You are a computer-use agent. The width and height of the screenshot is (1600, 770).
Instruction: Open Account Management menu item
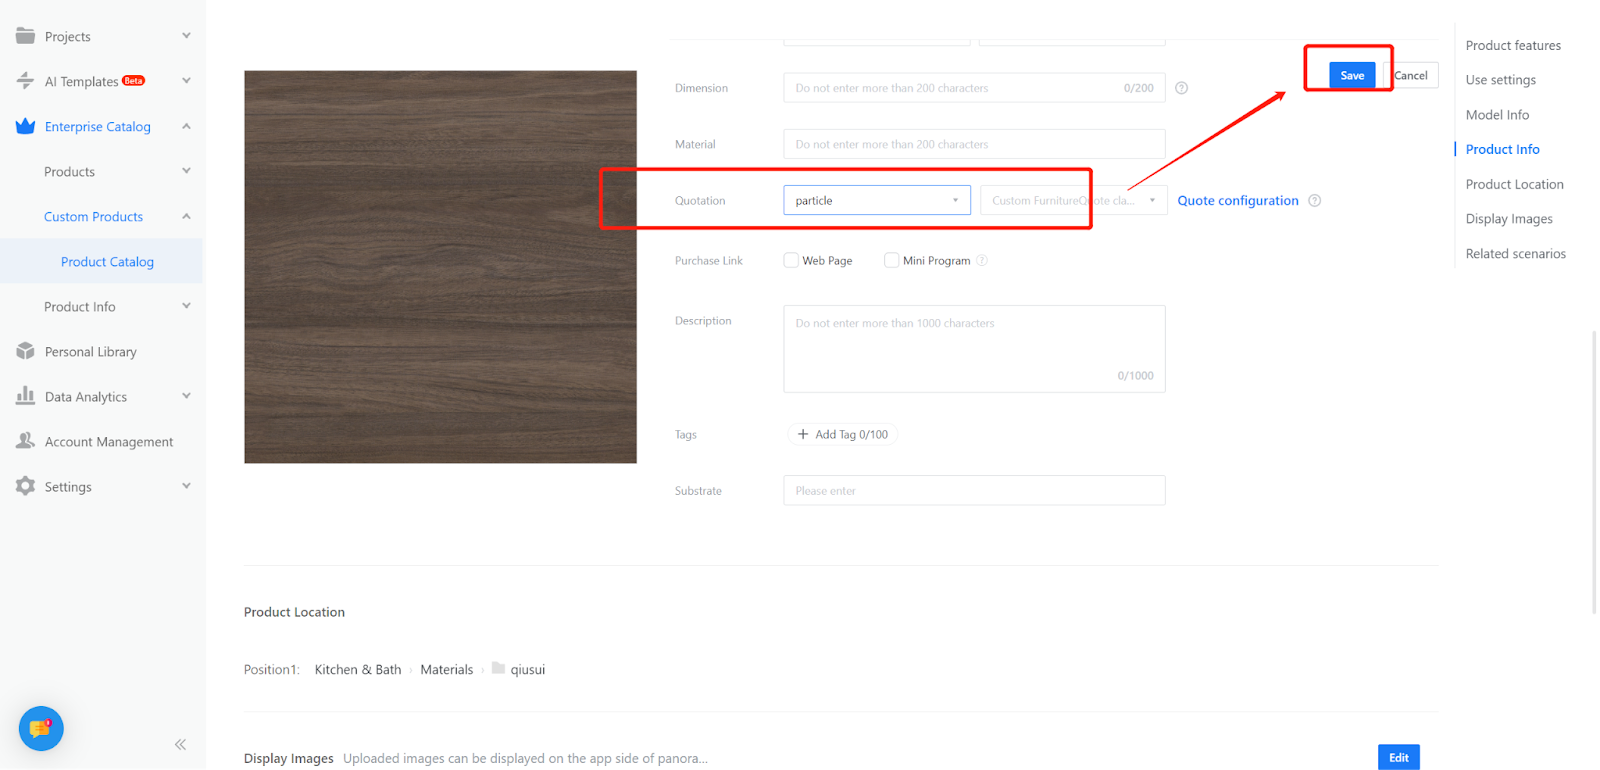click(109, 442)
